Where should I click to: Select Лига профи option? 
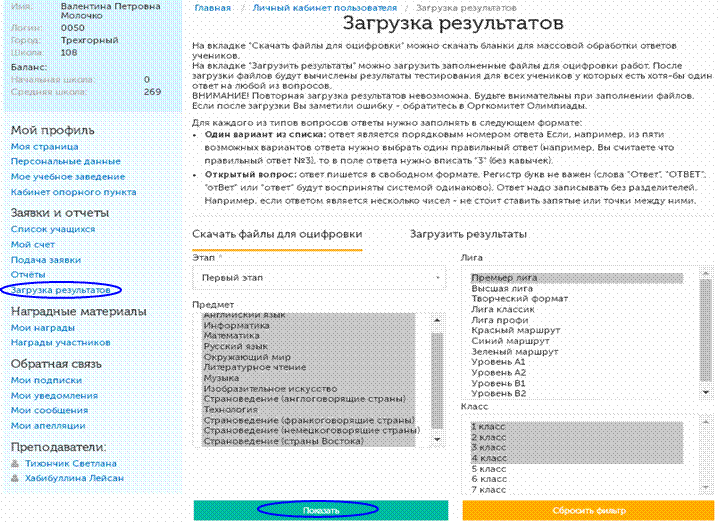tap(577, 320)
